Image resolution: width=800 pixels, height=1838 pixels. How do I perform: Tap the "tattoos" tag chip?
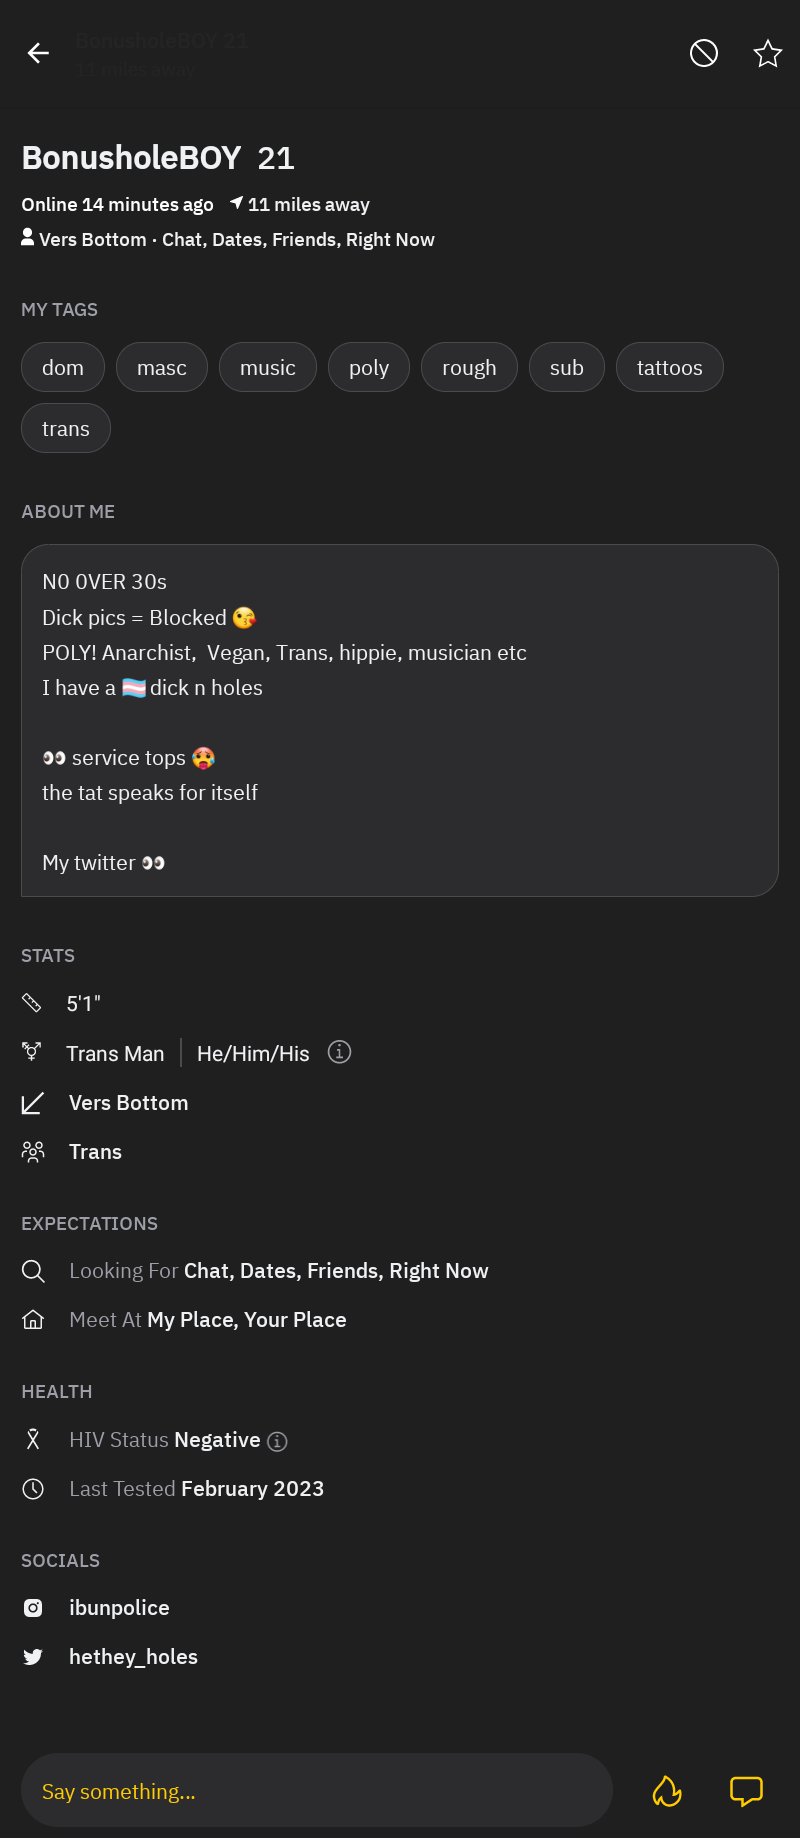(x=670, y=368)
